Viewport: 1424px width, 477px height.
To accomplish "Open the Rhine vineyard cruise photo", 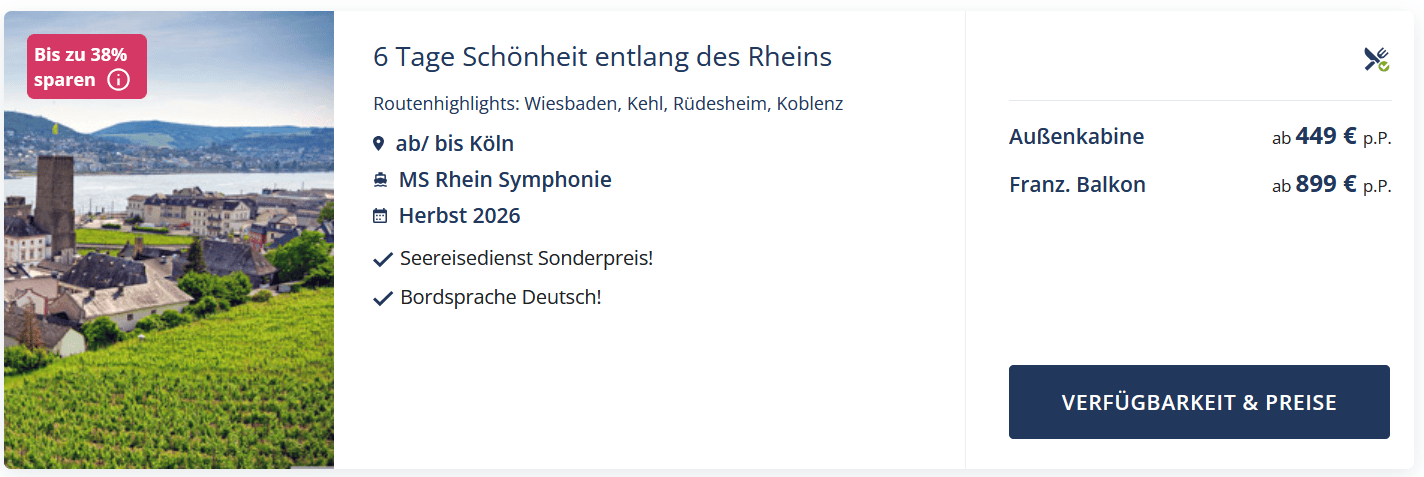I will (x=169, y=240).
